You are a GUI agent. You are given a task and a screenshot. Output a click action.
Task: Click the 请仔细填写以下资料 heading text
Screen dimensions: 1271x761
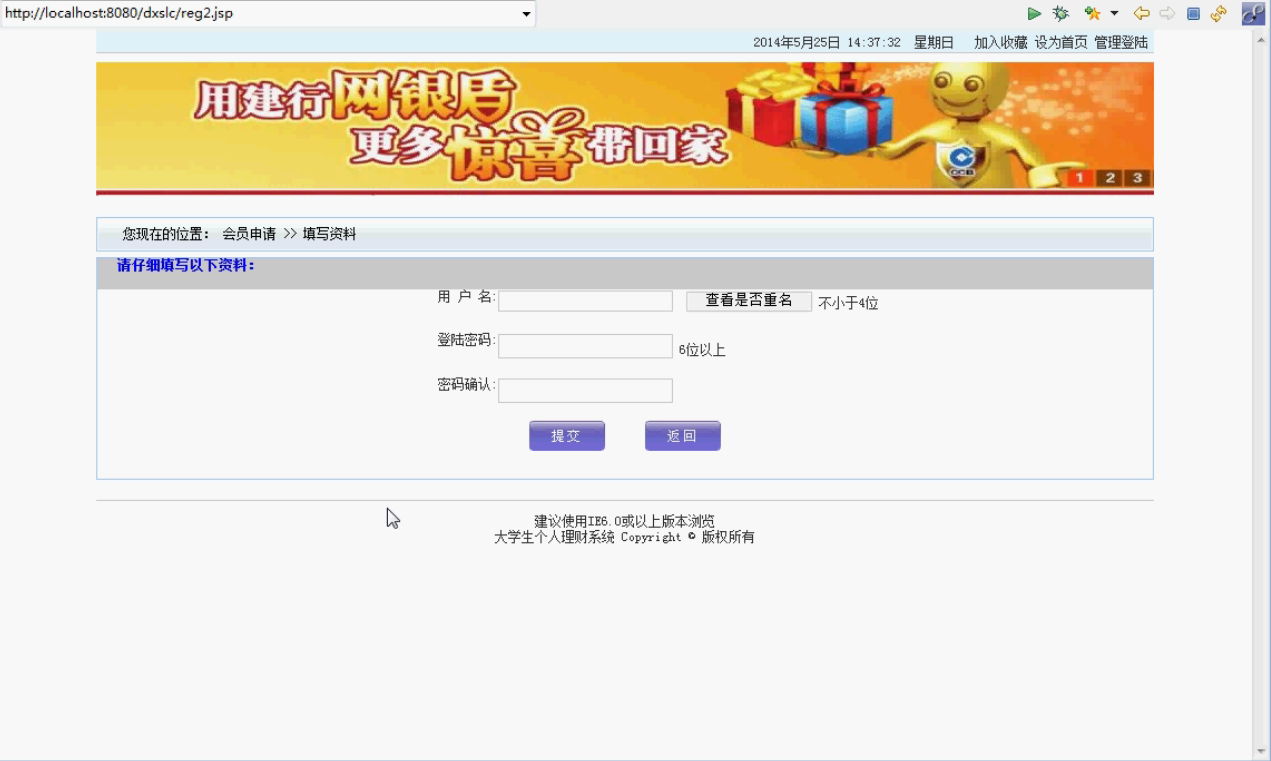point(186,266)
